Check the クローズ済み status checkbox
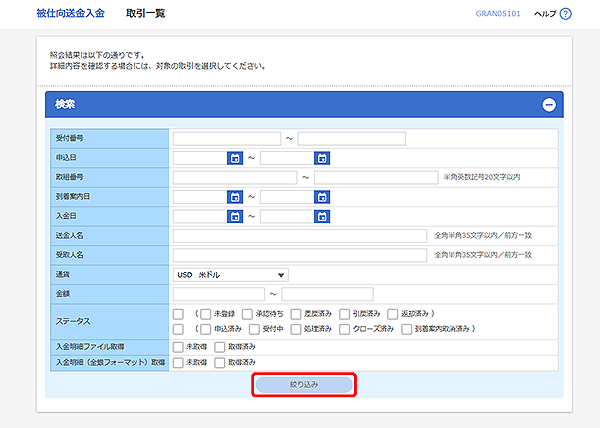Screen dimensions: 600x428 (x=344, y=329)
